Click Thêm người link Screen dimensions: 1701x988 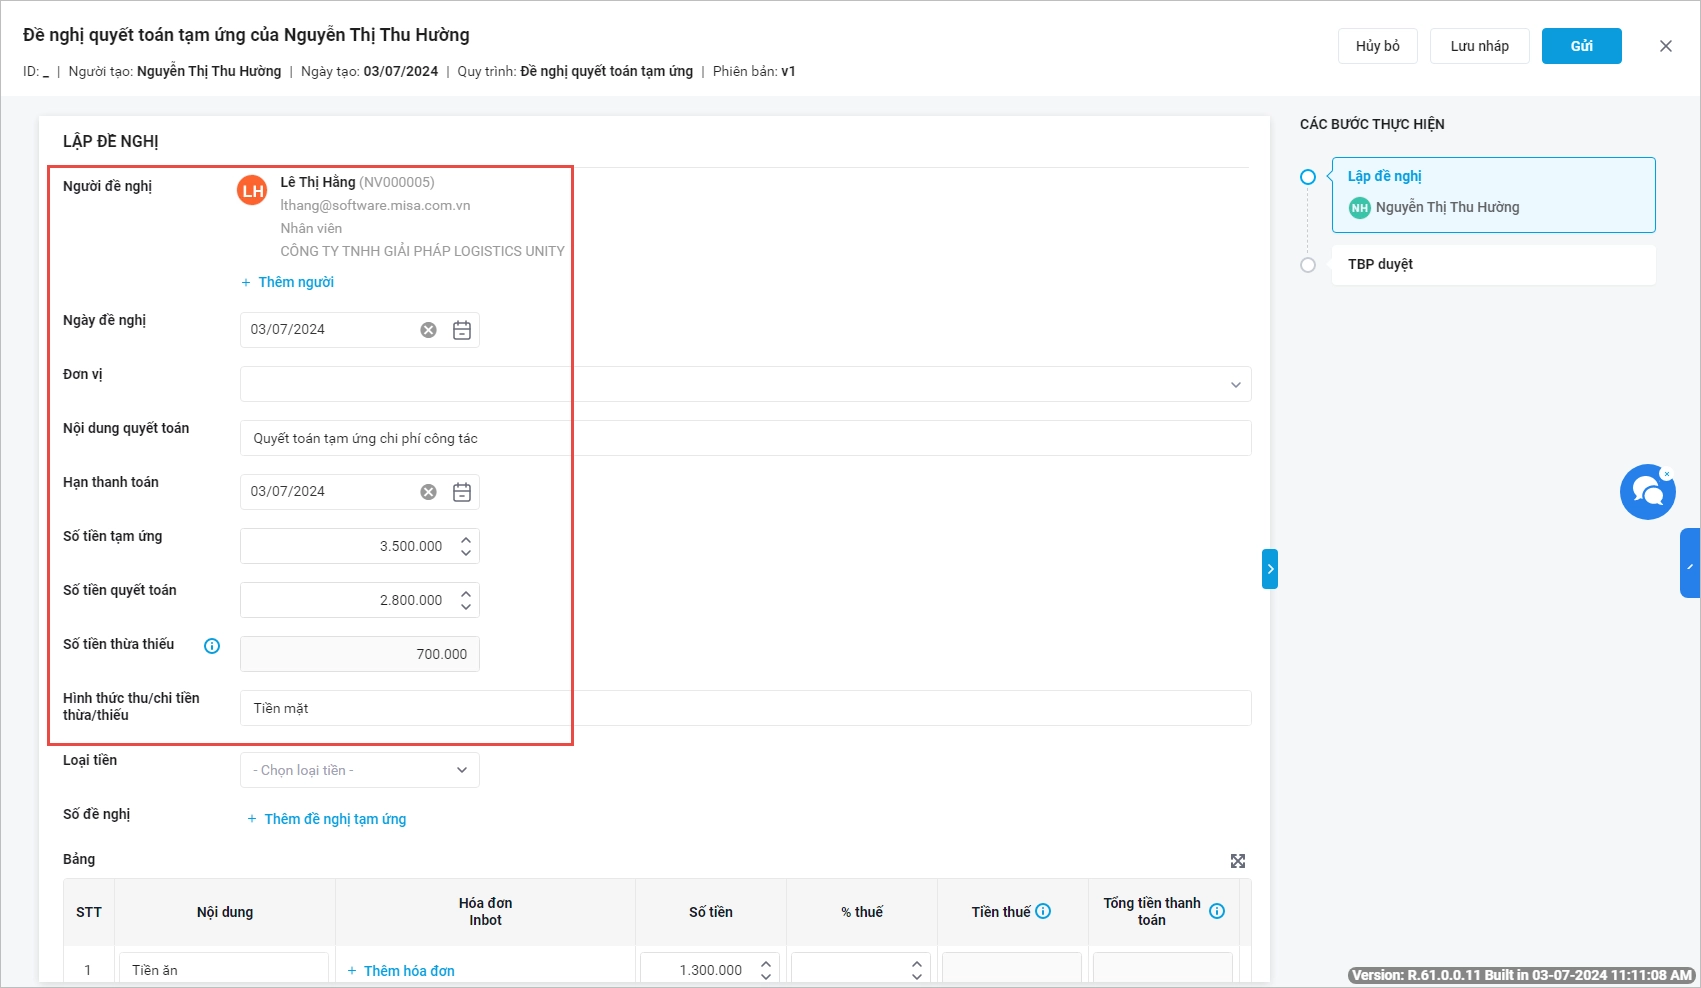click(287, 282)
